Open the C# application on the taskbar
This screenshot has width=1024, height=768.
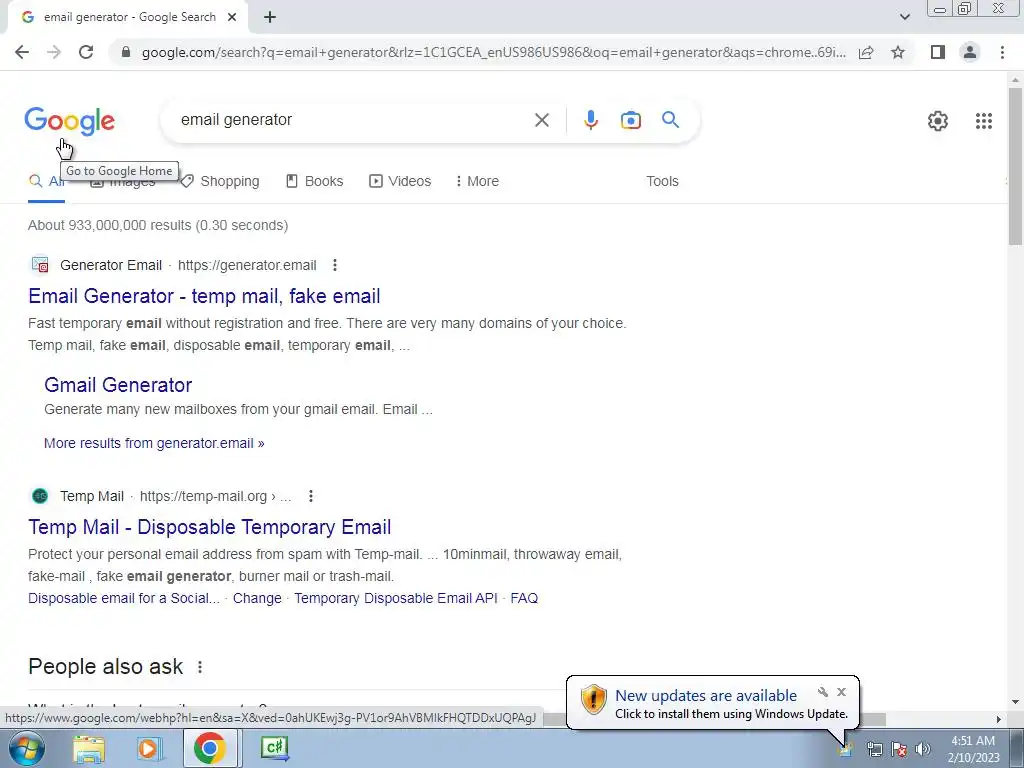point(274,748)
